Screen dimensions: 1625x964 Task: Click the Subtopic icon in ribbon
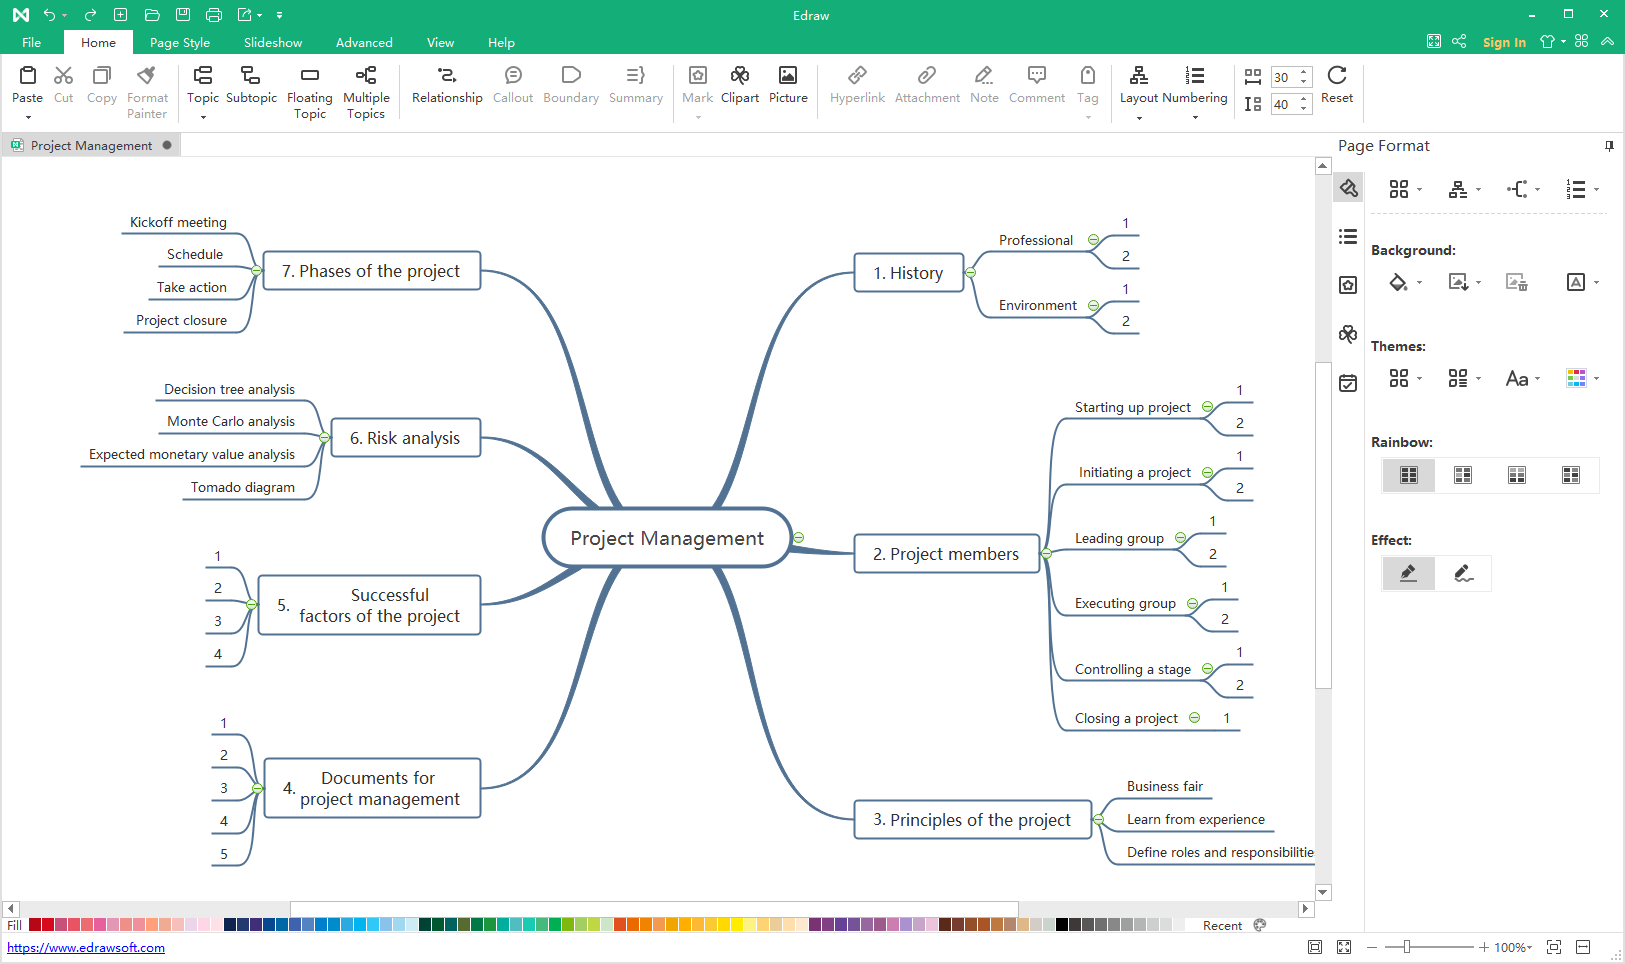point(251,76)
